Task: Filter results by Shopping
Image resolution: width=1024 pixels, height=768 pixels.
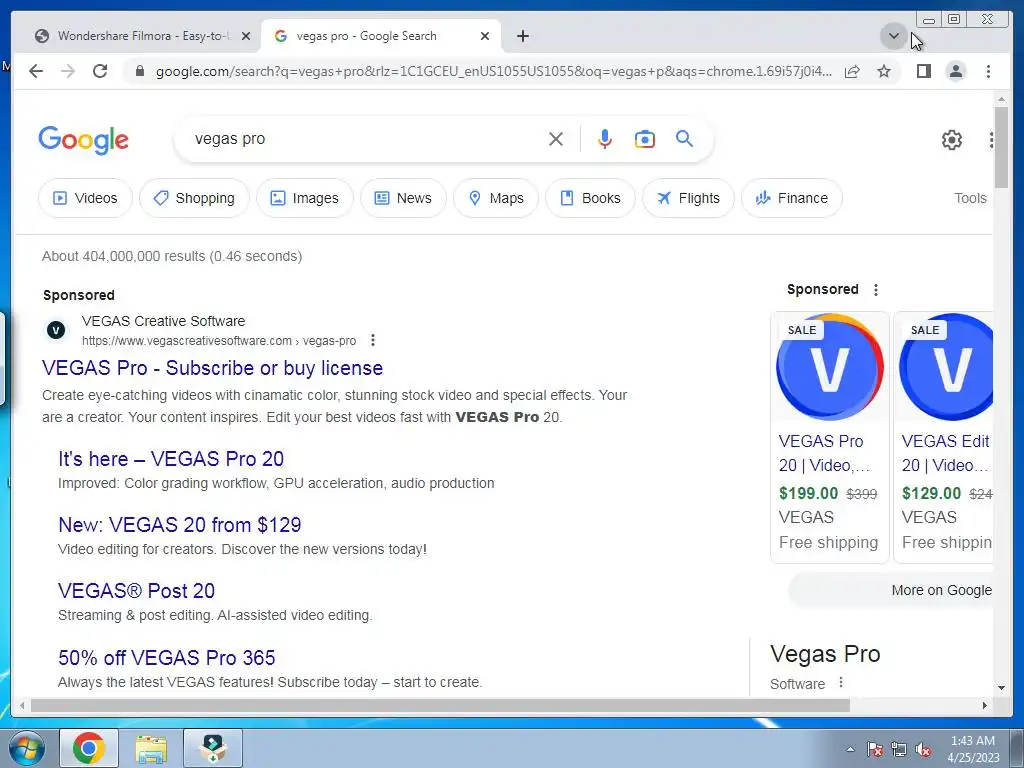Action: click(194, 198)
